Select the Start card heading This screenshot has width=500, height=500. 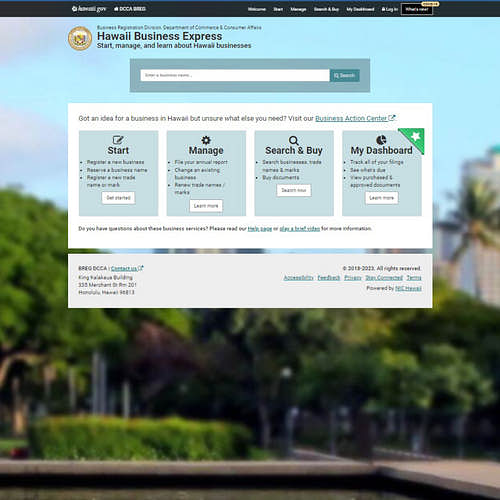pos(118,151)
